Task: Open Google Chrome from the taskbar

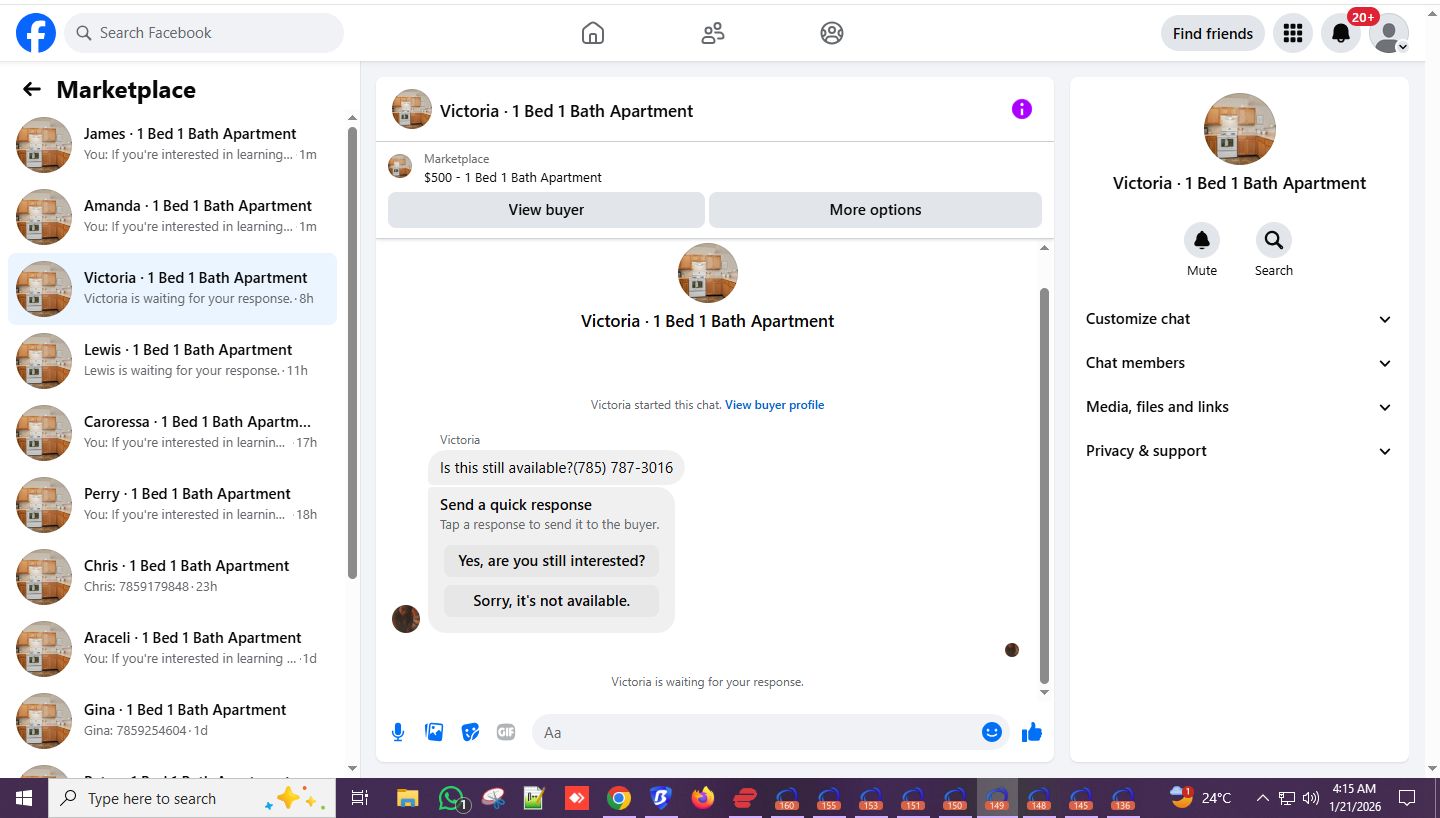Action: click(x=619, y=798)
